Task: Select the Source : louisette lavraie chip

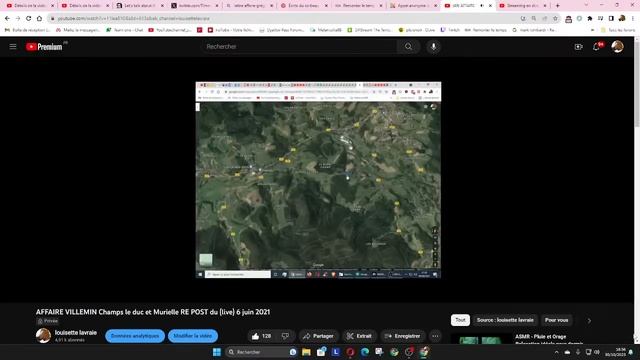Action: pyautogui.click(x=505, y=320)
